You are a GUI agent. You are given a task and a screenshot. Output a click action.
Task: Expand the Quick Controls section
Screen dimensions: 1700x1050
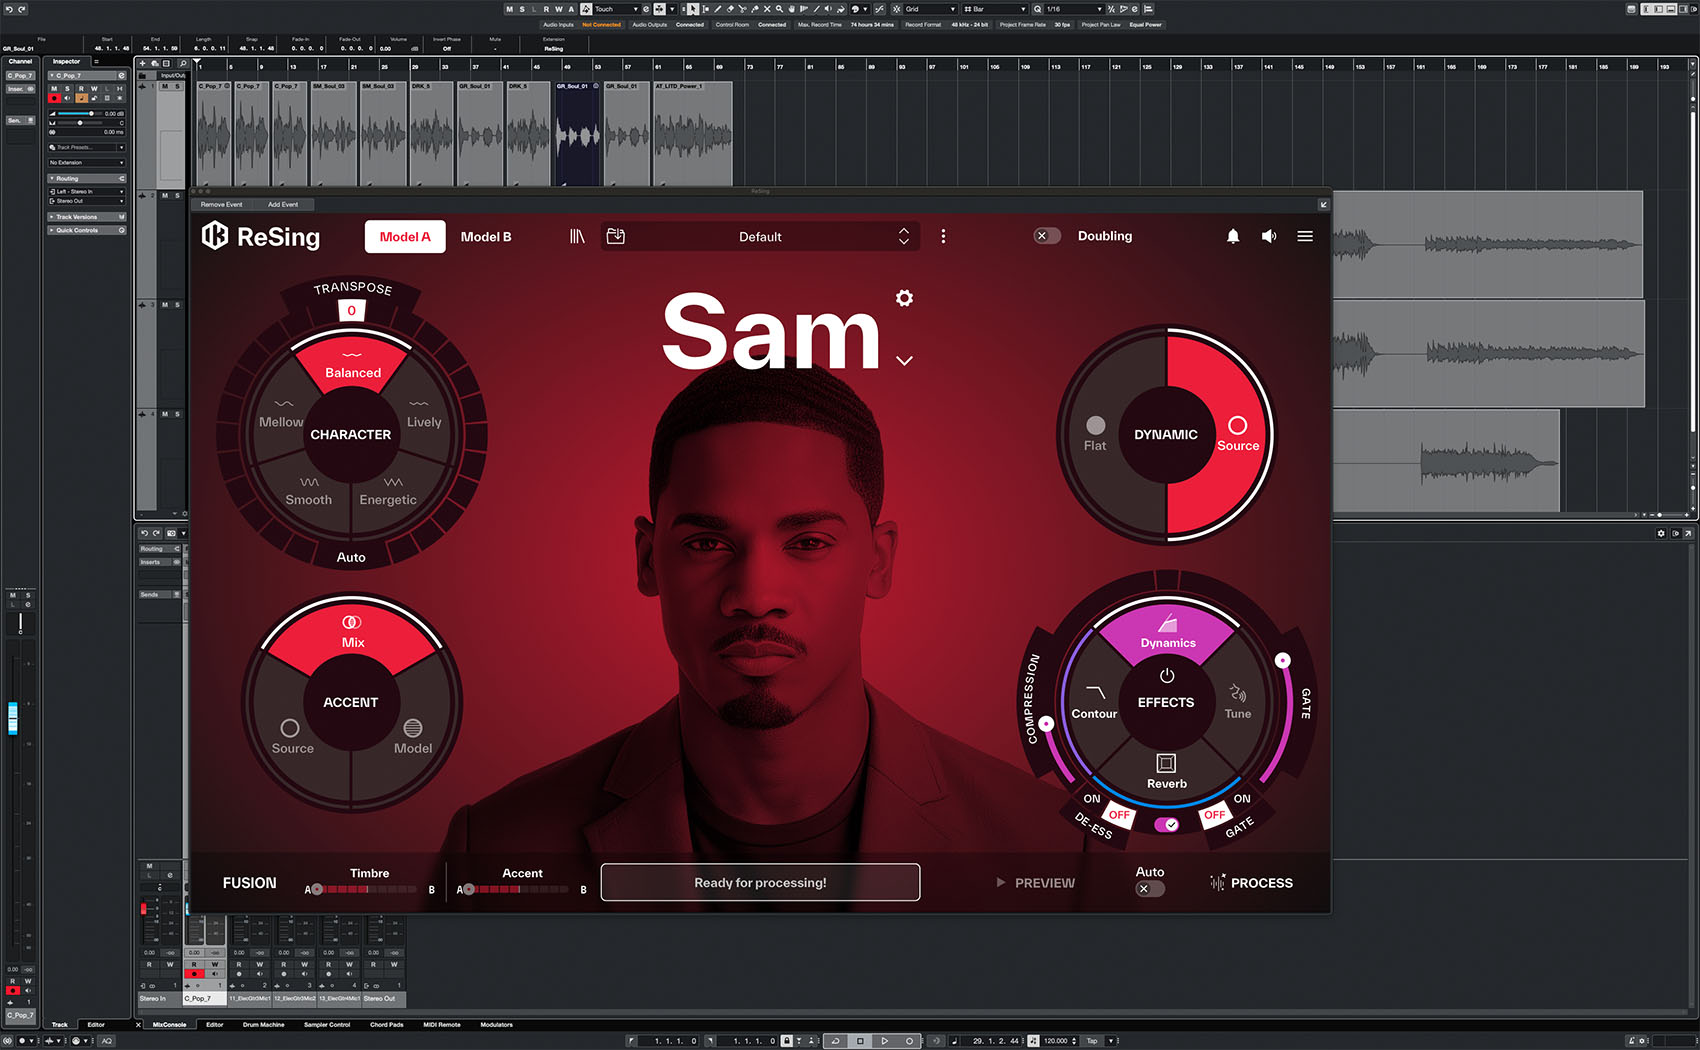coord(87,230)
